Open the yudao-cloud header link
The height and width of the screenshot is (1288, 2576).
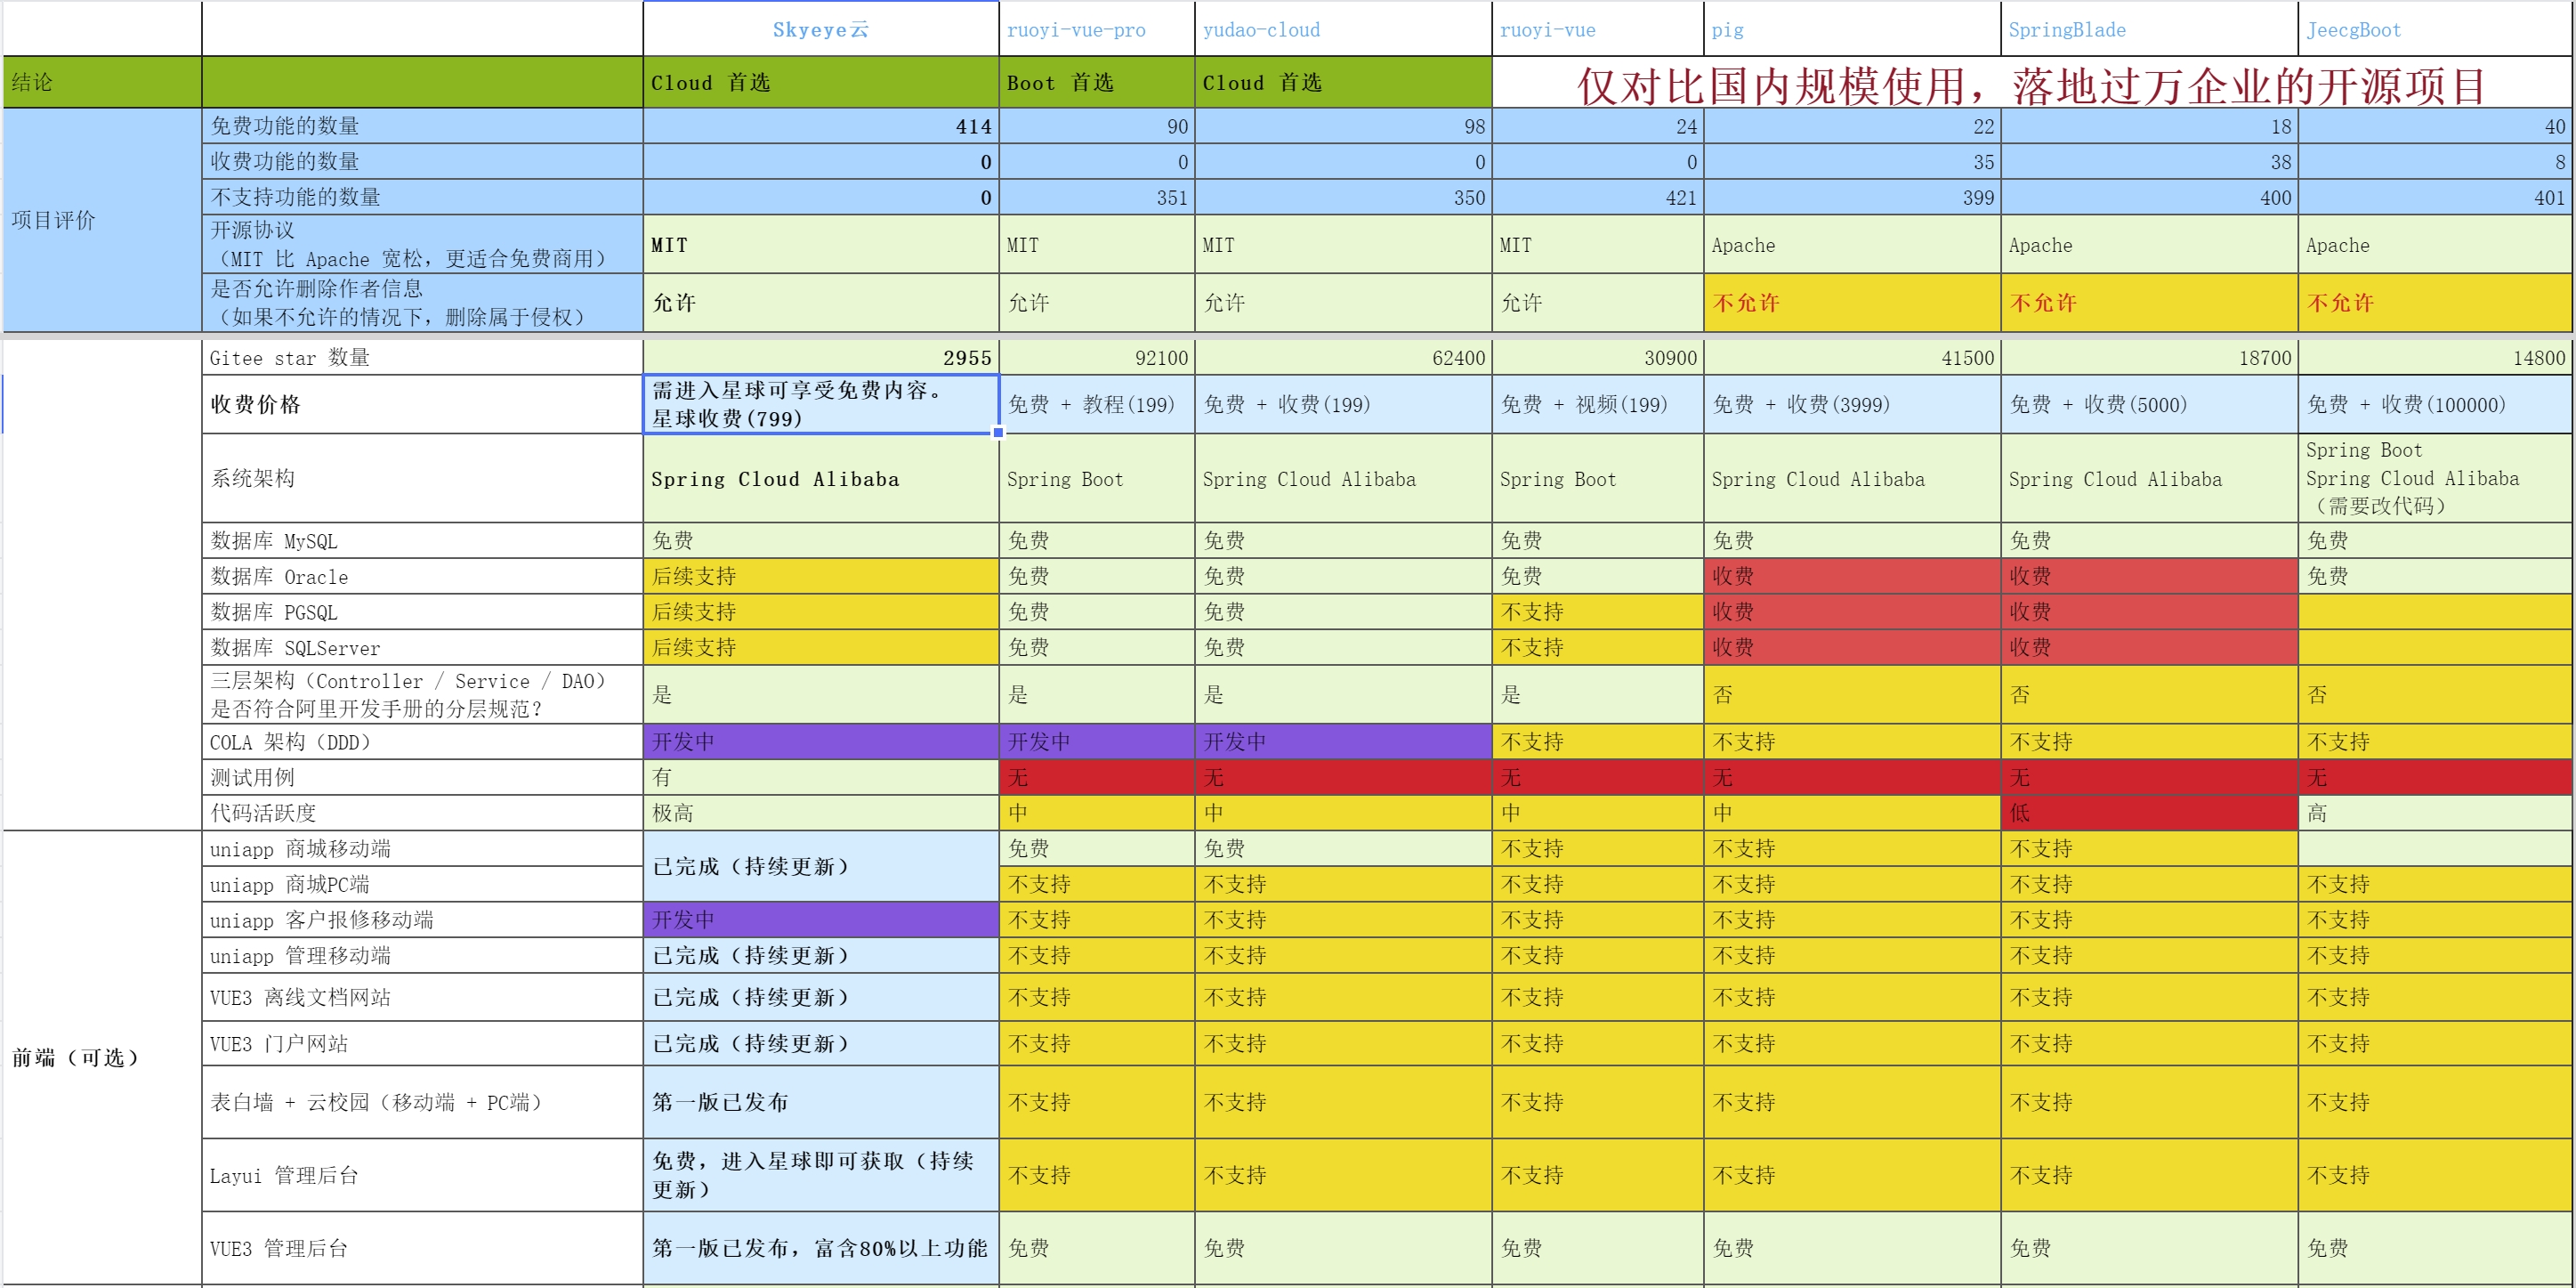click(x=1261, y=30)
